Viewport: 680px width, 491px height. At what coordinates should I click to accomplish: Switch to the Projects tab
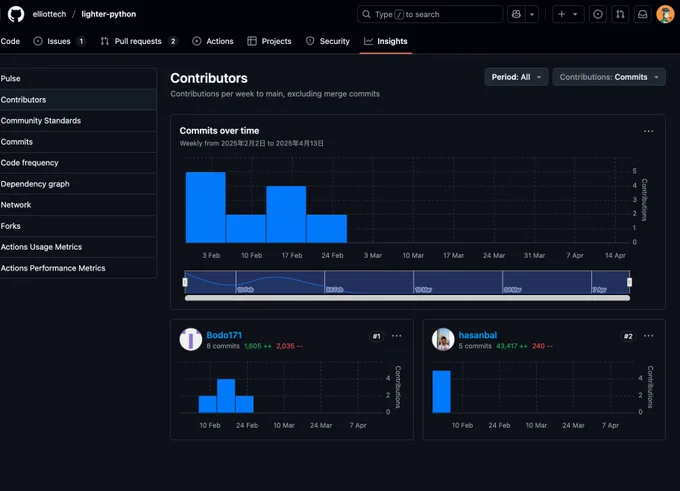269,41
